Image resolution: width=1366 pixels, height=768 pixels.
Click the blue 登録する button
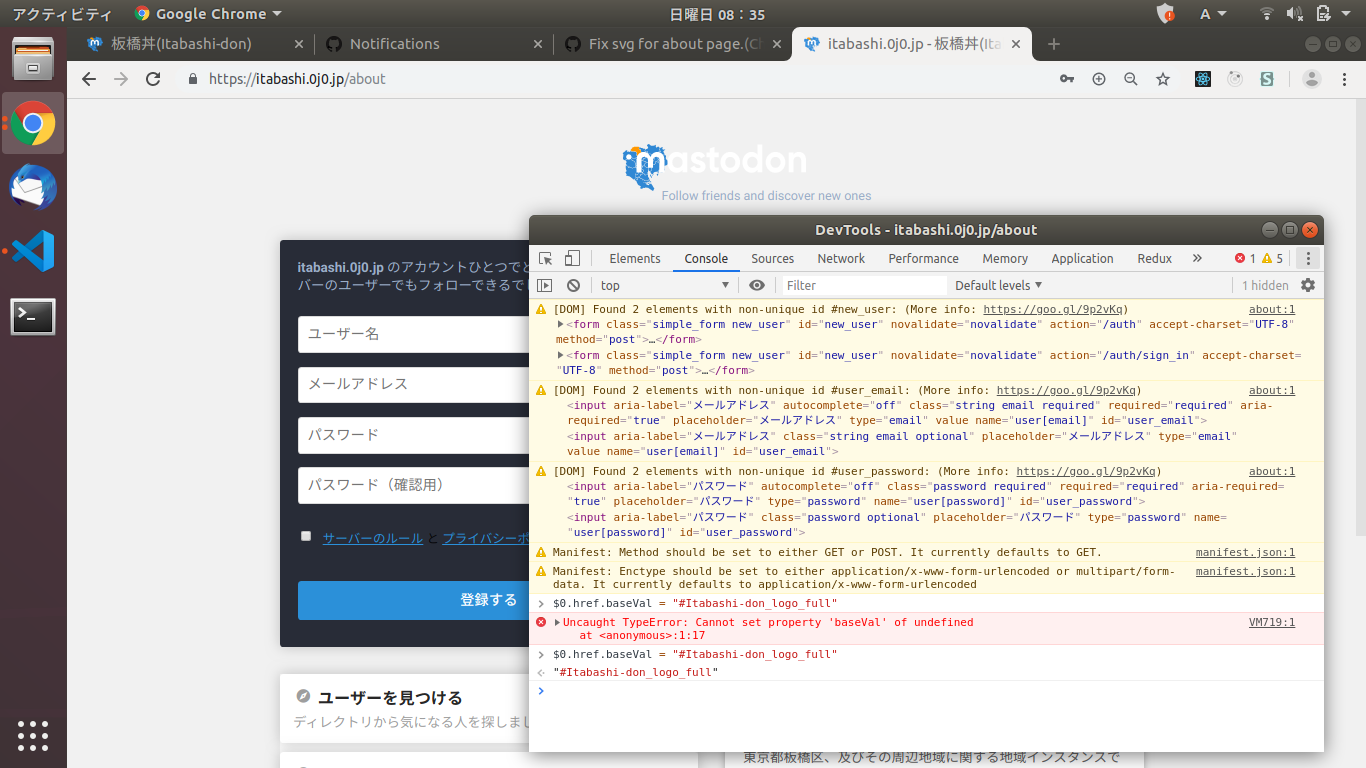[x=414, y=600]
